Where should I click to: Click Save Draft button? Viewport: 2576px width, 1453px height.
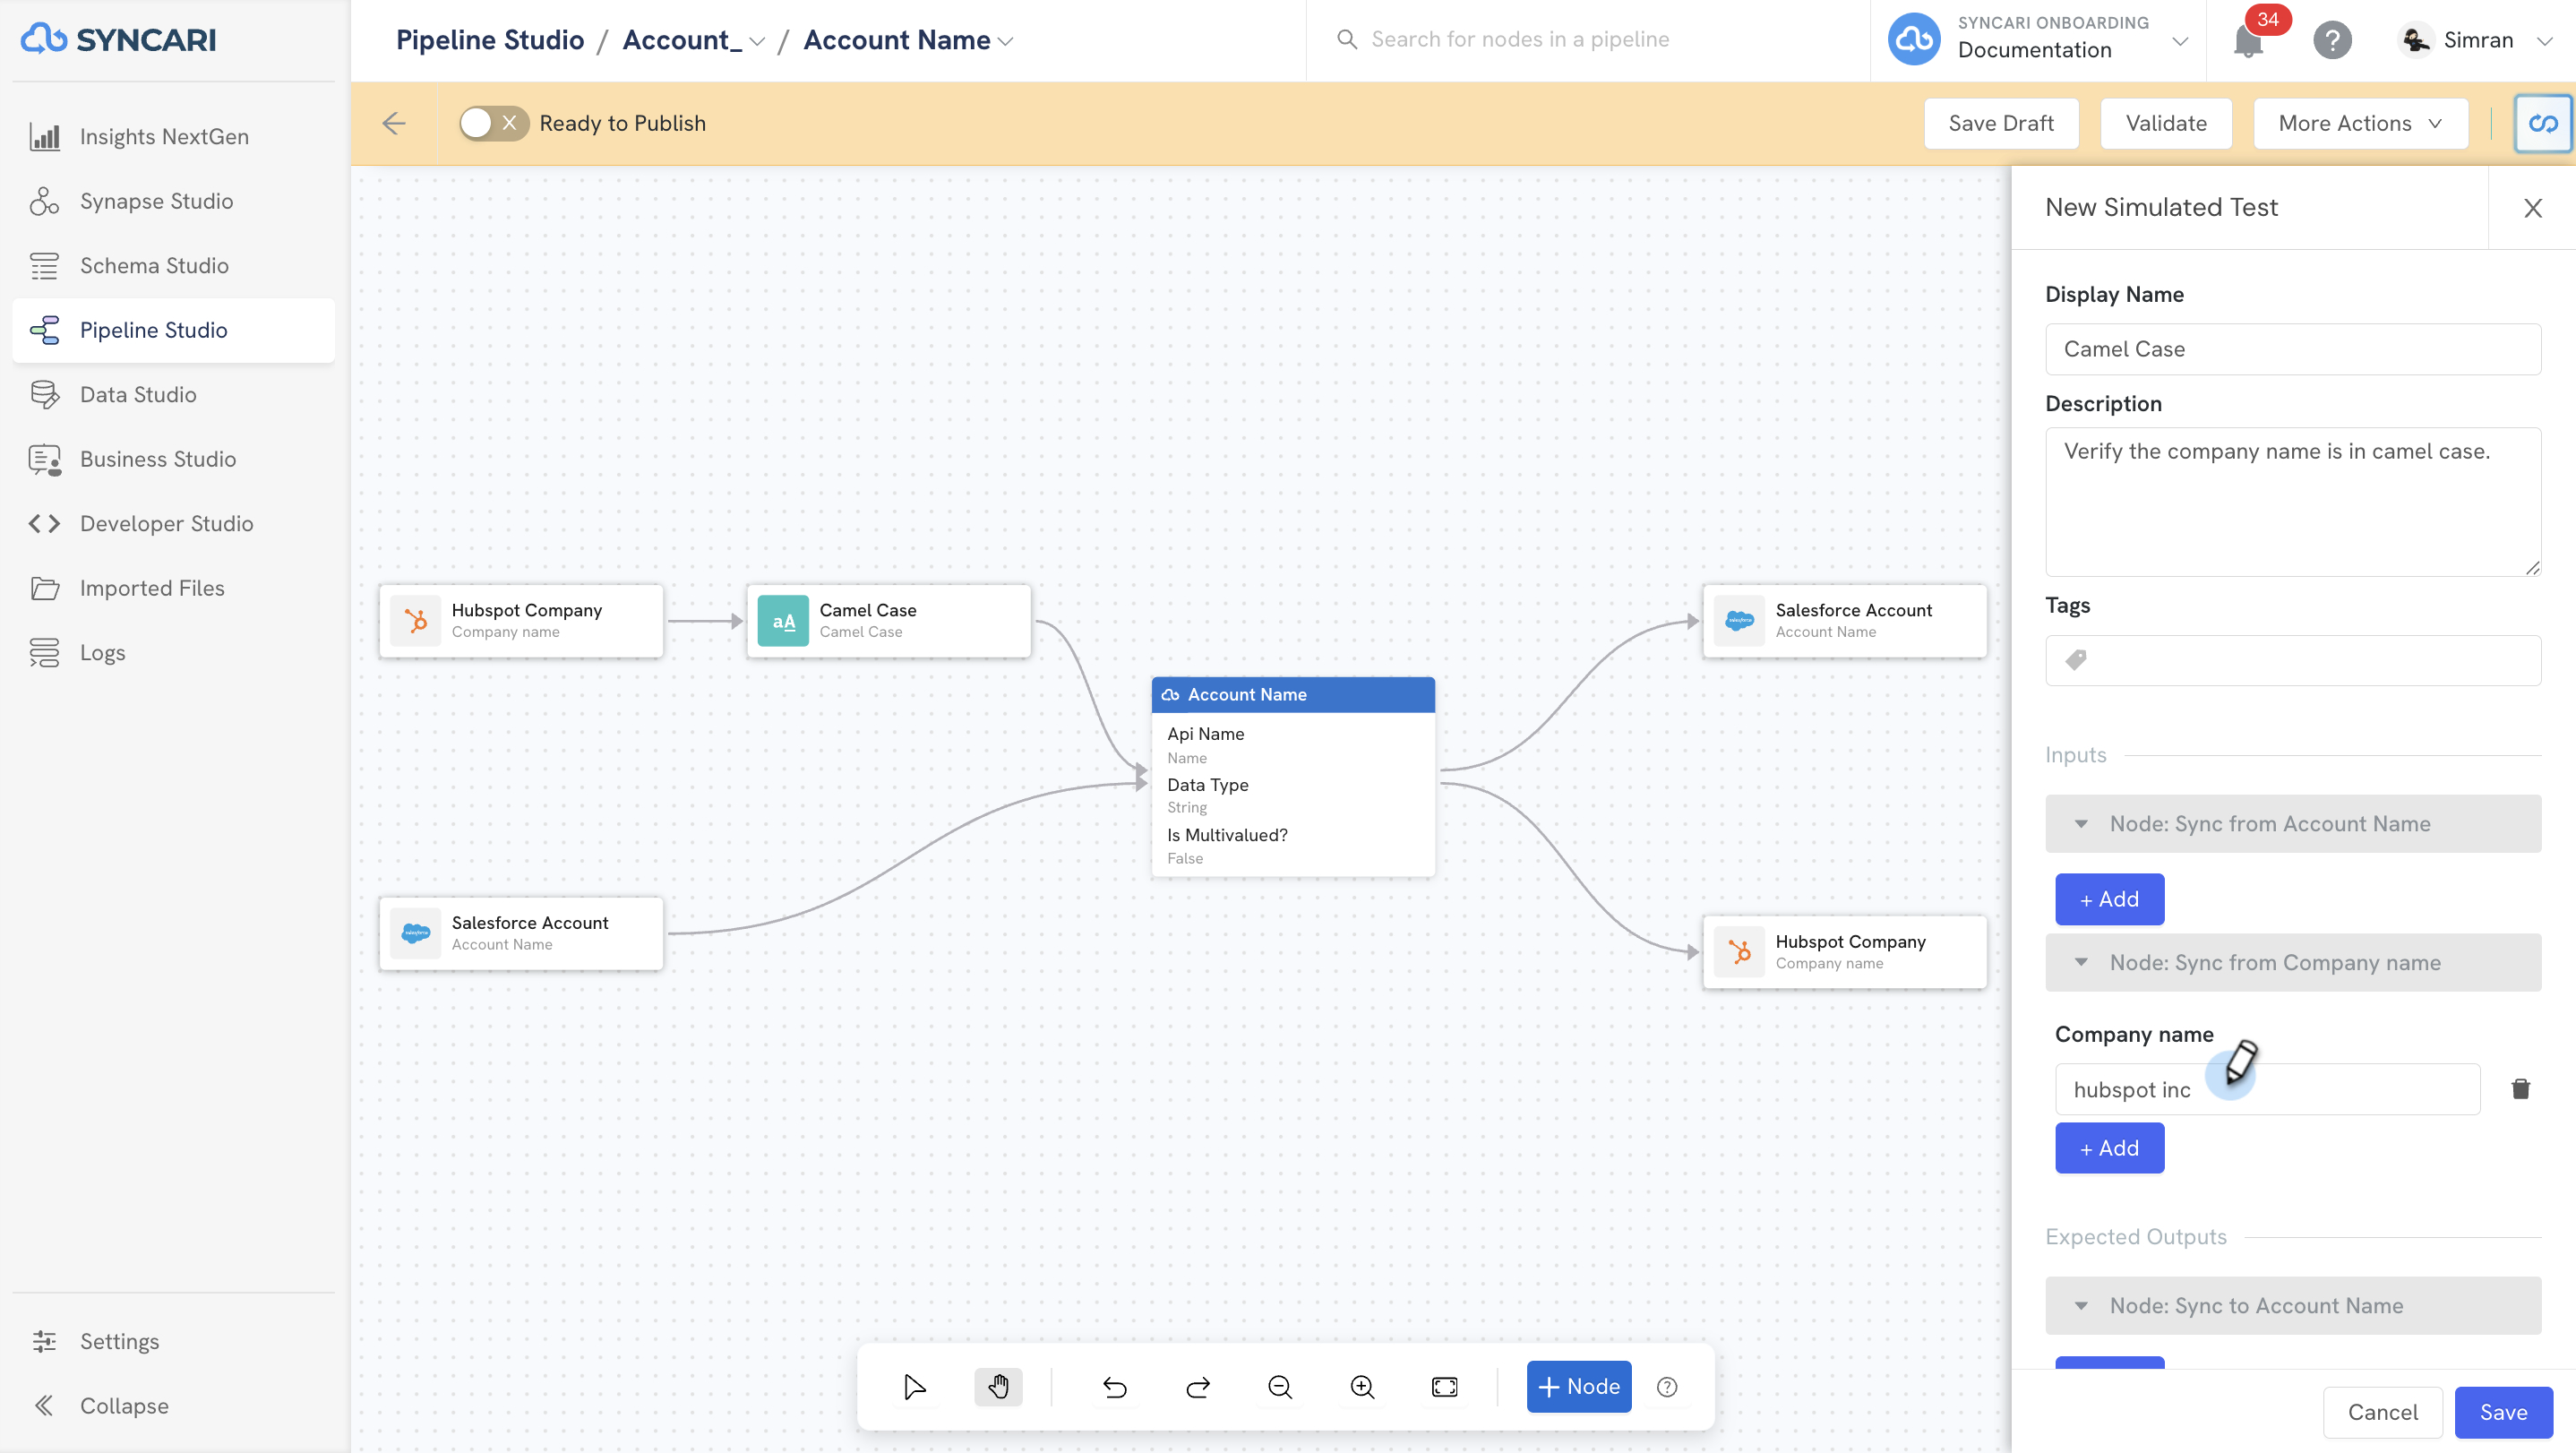point(2001,123)
